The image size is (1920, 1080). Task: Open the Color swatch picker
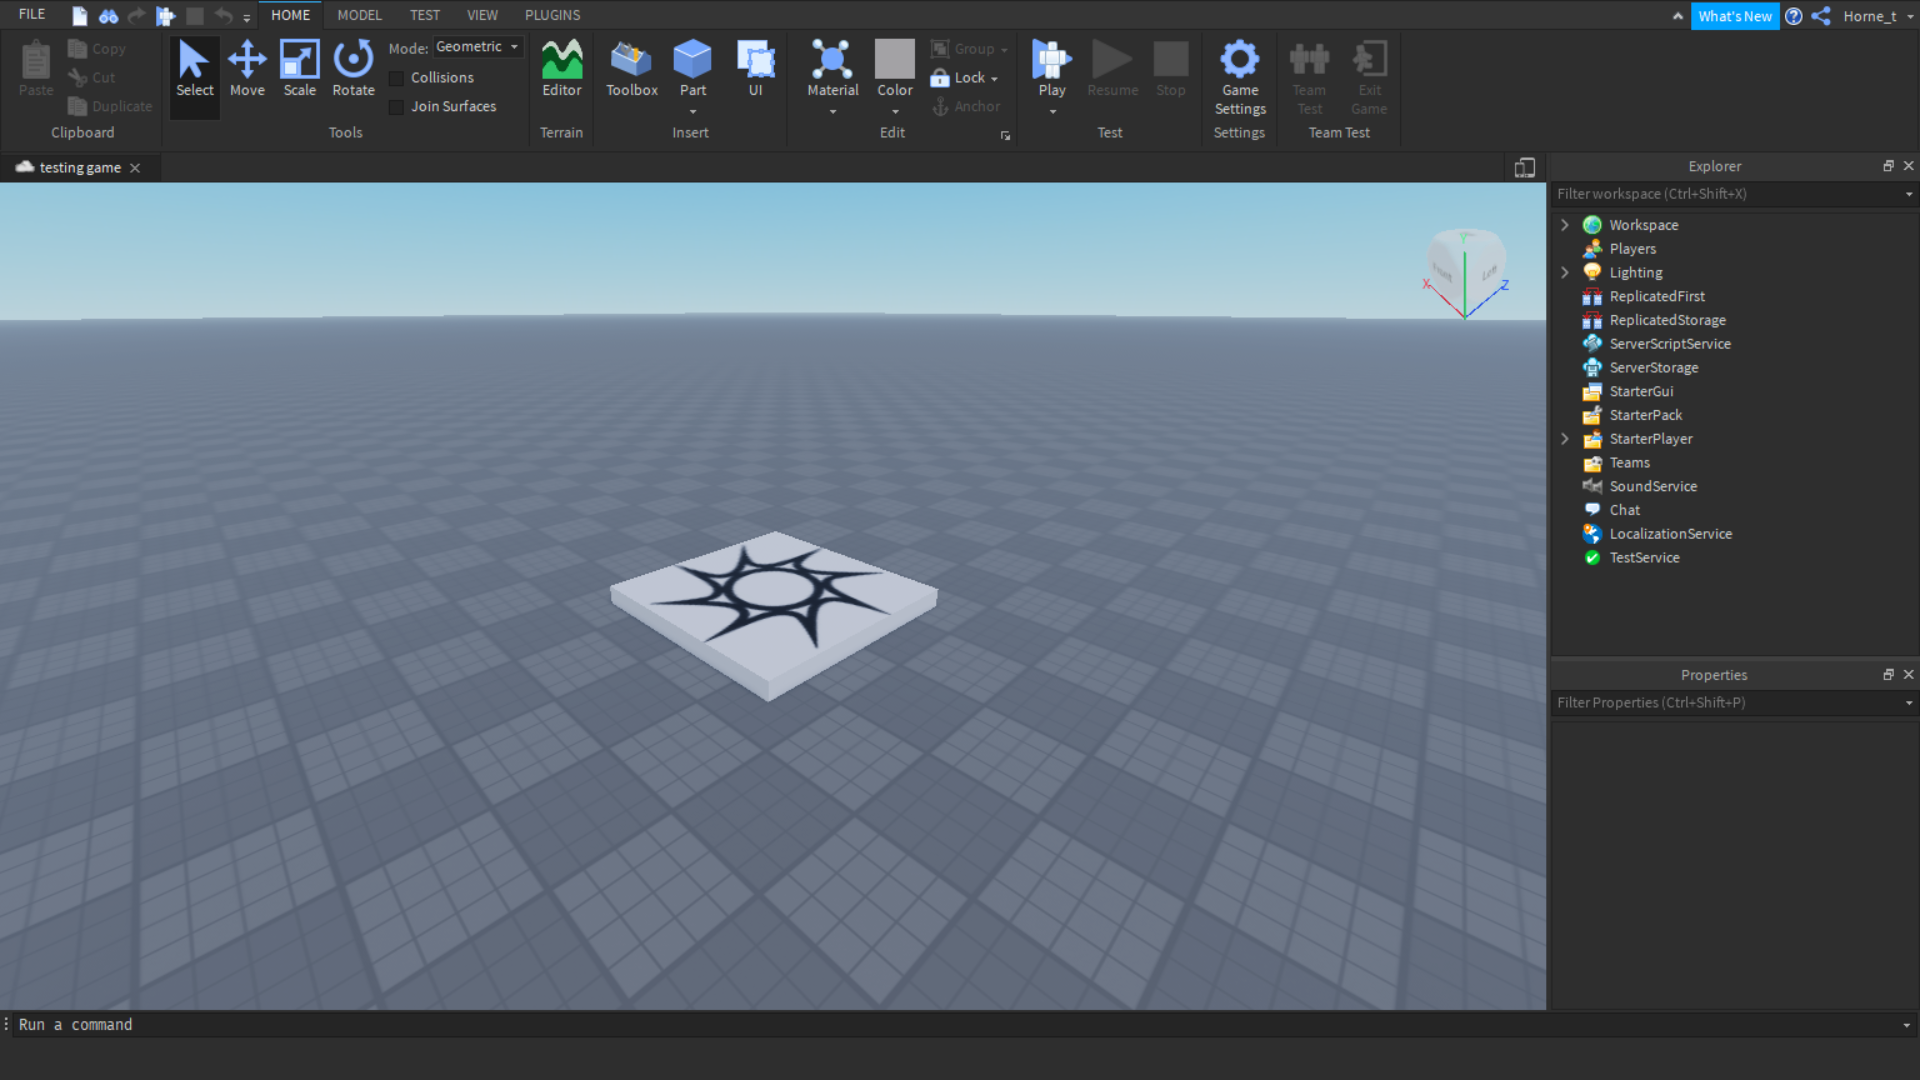pyautogui.click(x=894, y=60)
